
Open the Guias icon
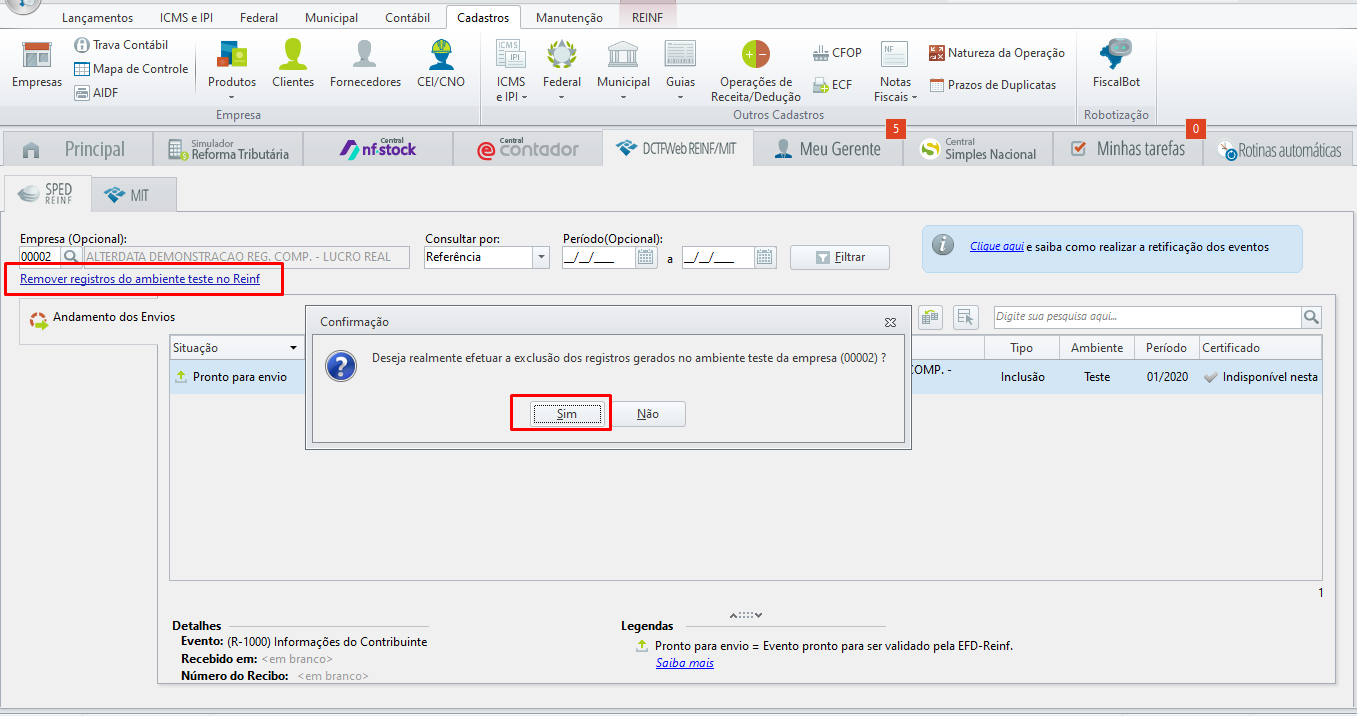(680, 68)
